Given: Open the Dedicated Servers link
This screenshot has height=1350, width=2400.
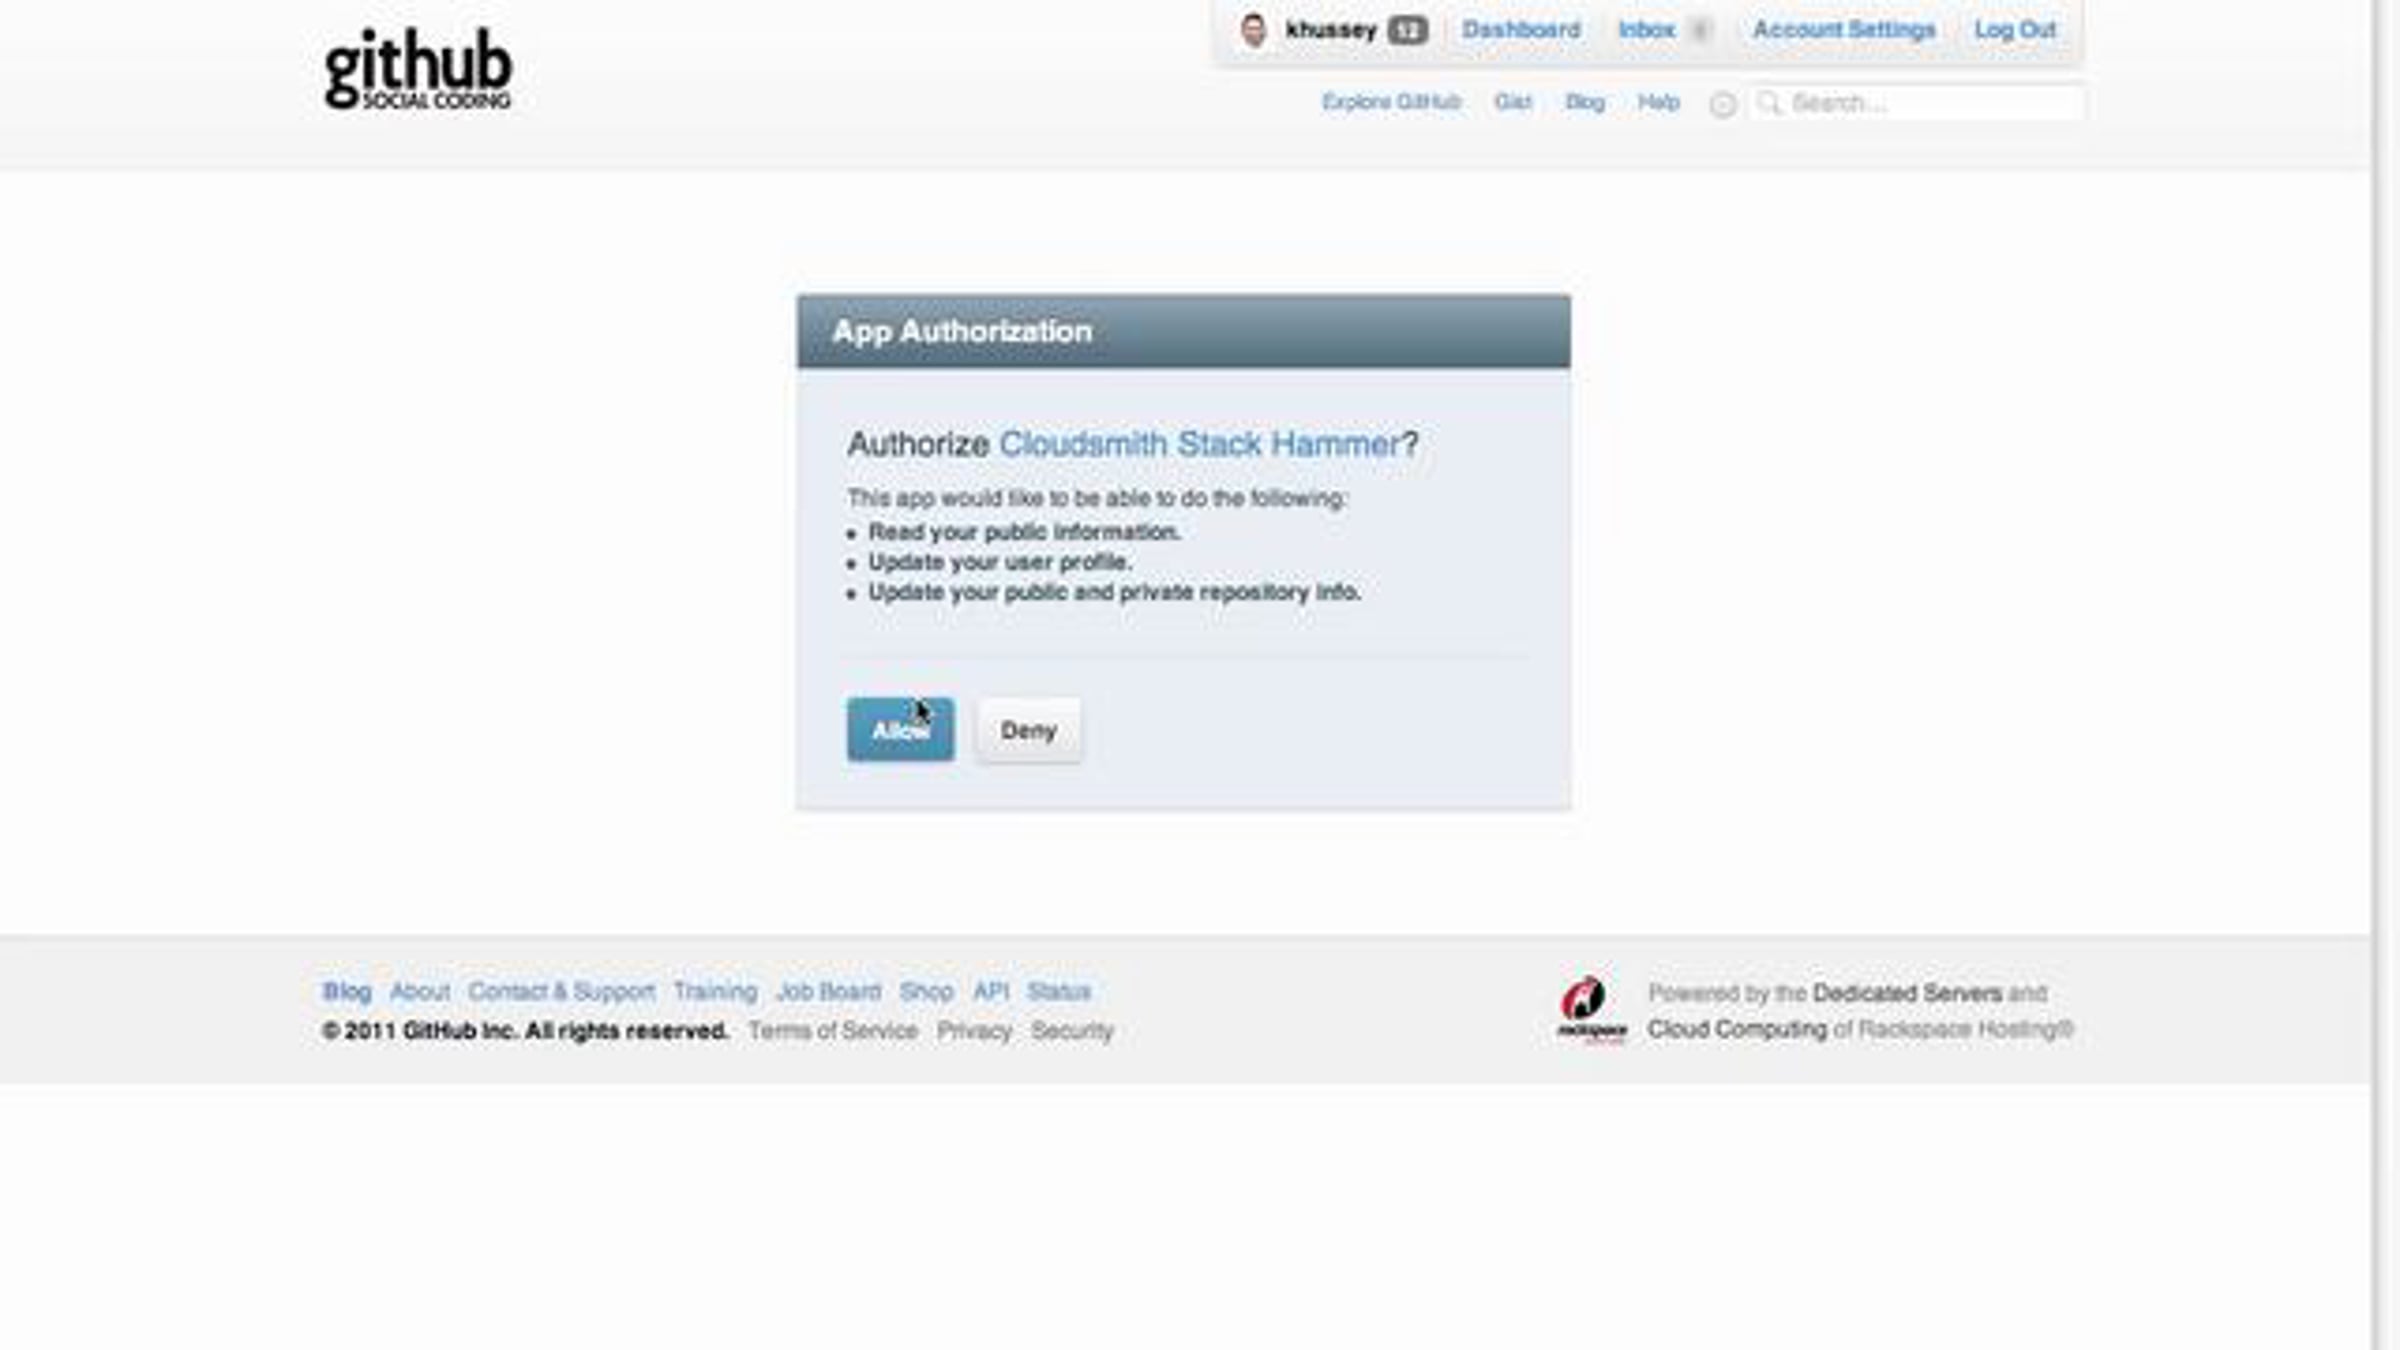Looking at the screenshot, I should tap(1907, 993).
